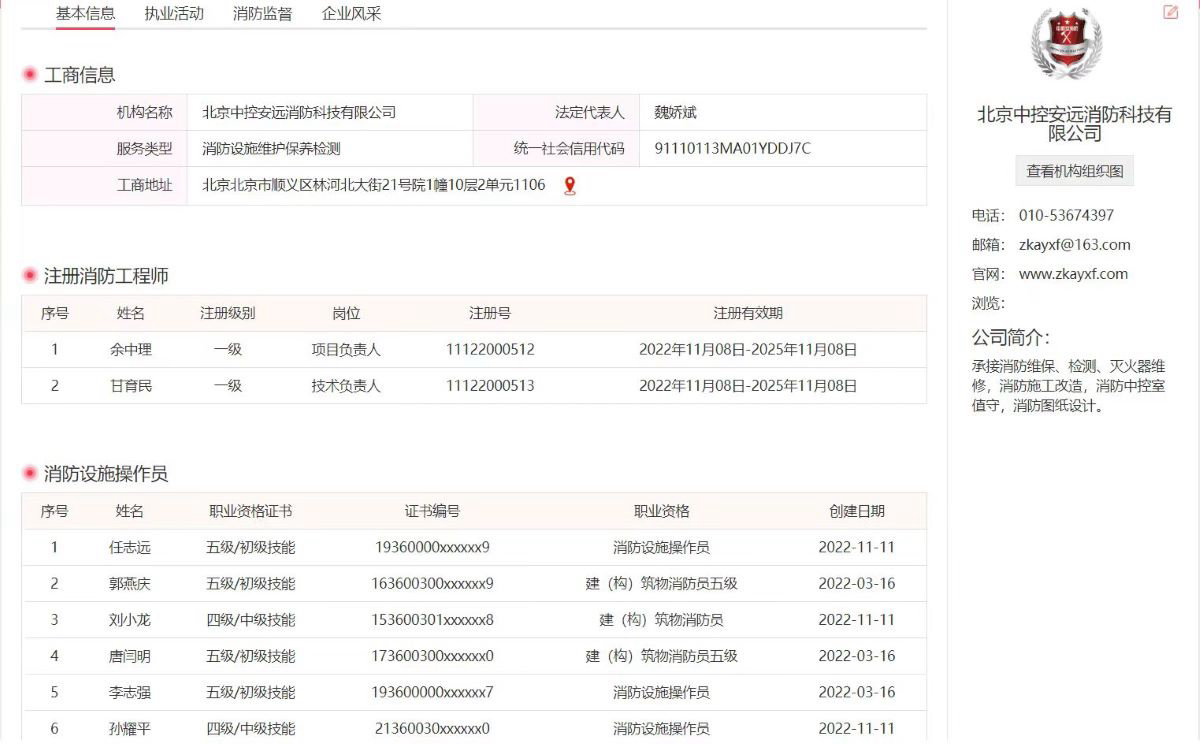Click registration number 11122000512

pos(490,350)
